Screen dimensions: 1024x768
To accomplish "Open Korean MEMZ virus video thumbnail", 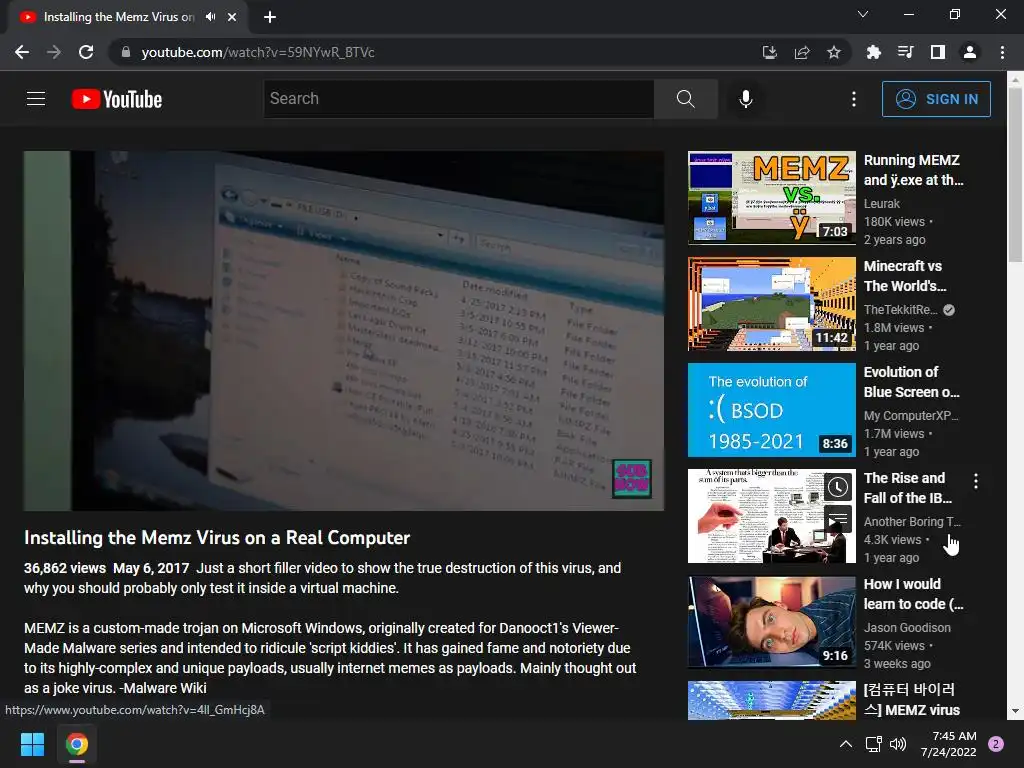I will 772,700.
